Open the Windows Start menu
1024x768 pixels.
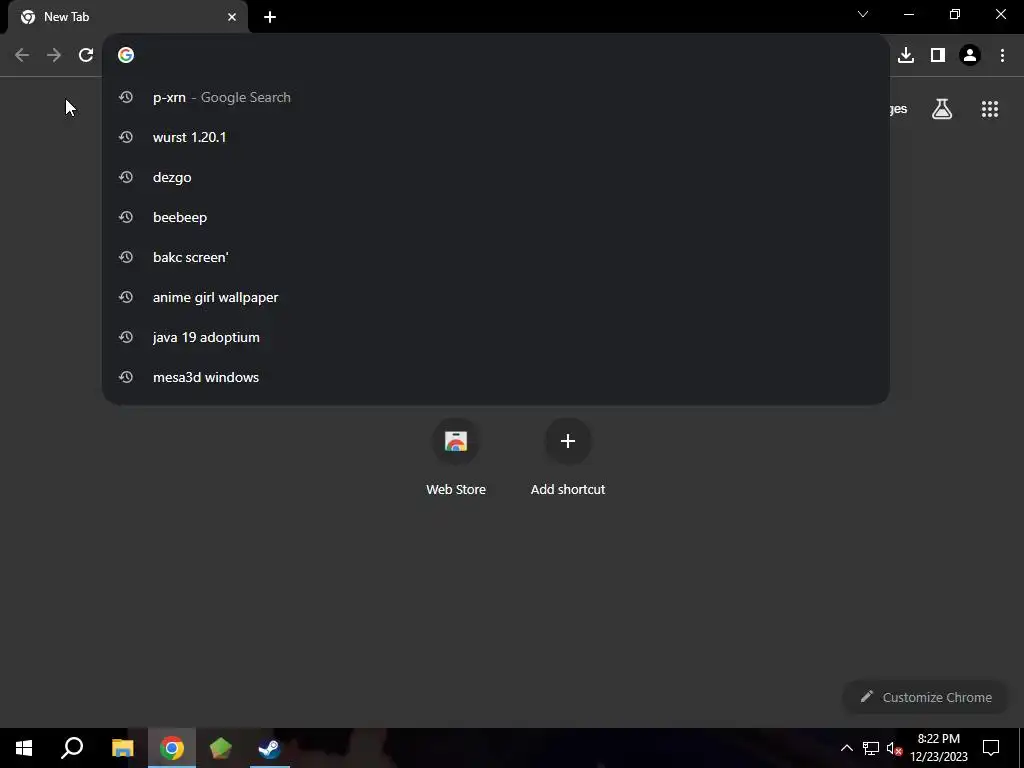click(x=24, y=748)
